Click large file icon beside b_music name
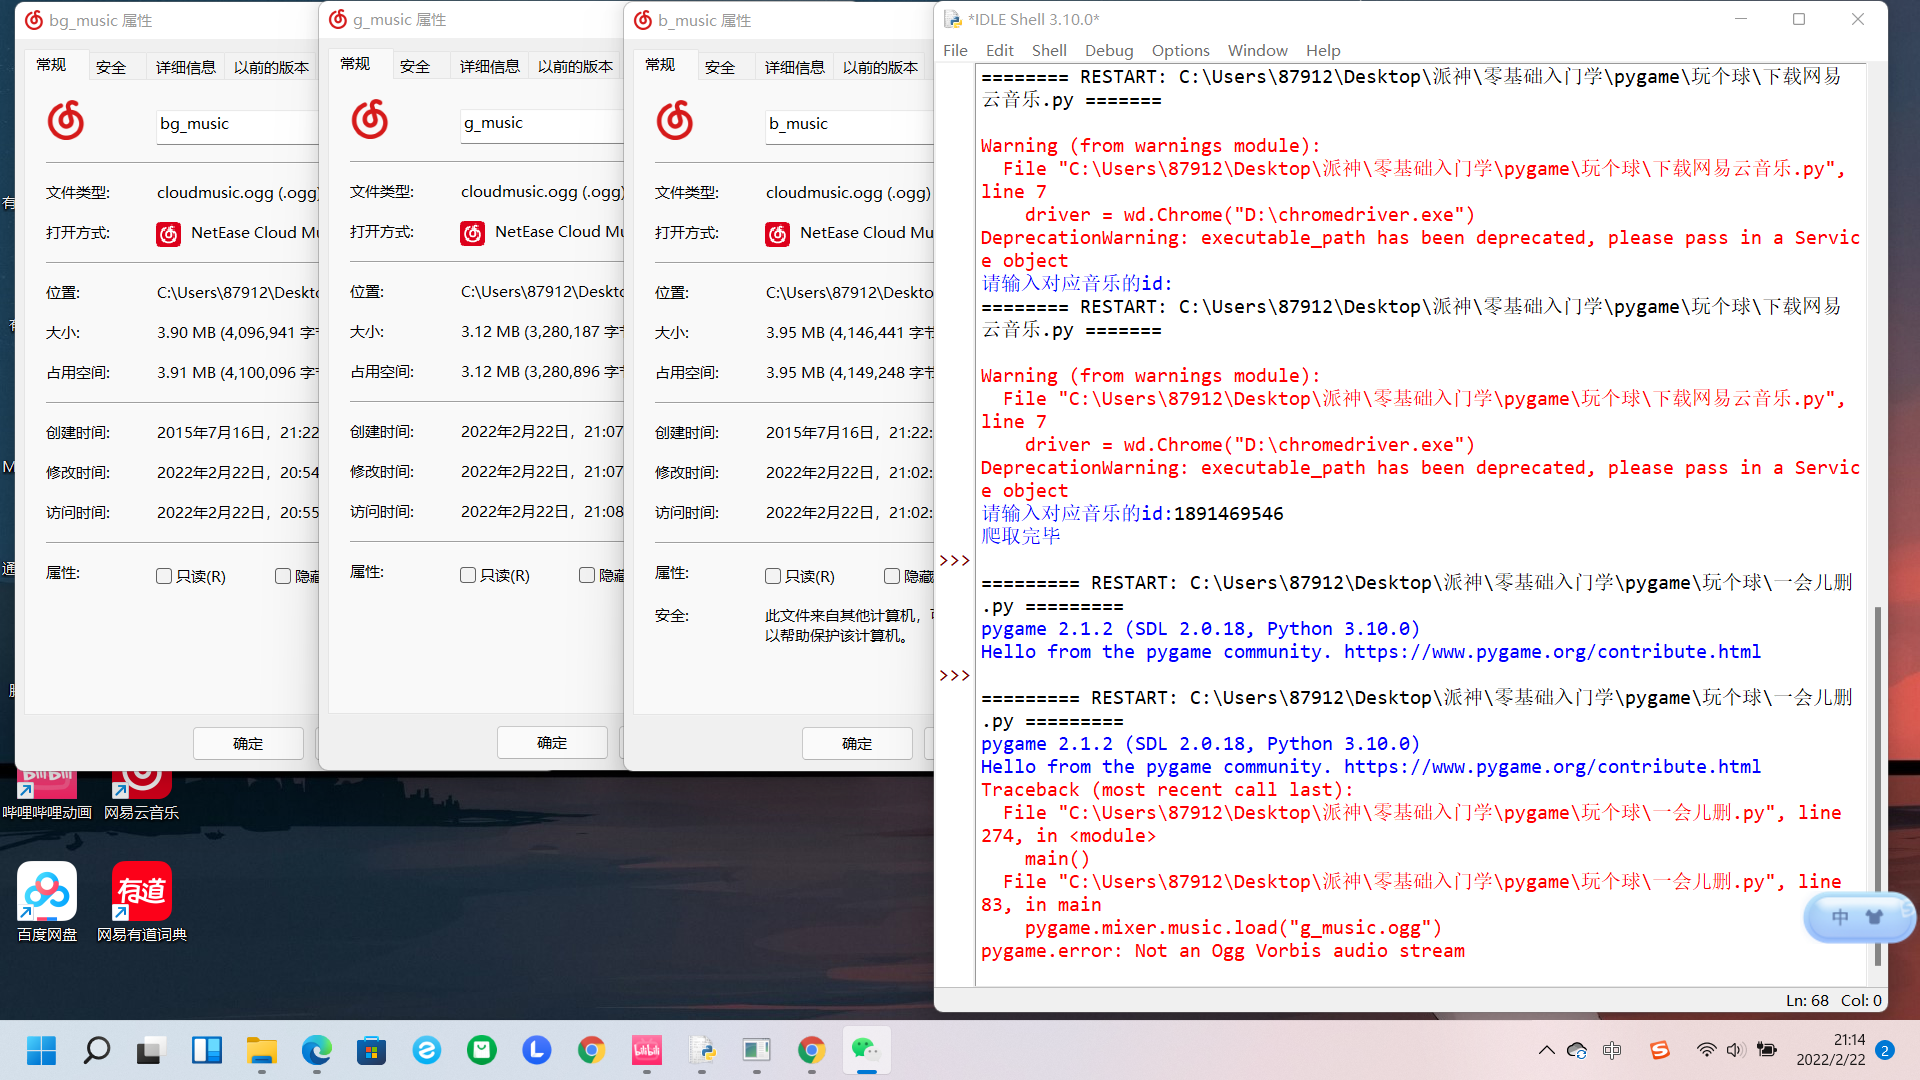The height and width of the screenshot is (1080, 1920). (x=675, y=121)
